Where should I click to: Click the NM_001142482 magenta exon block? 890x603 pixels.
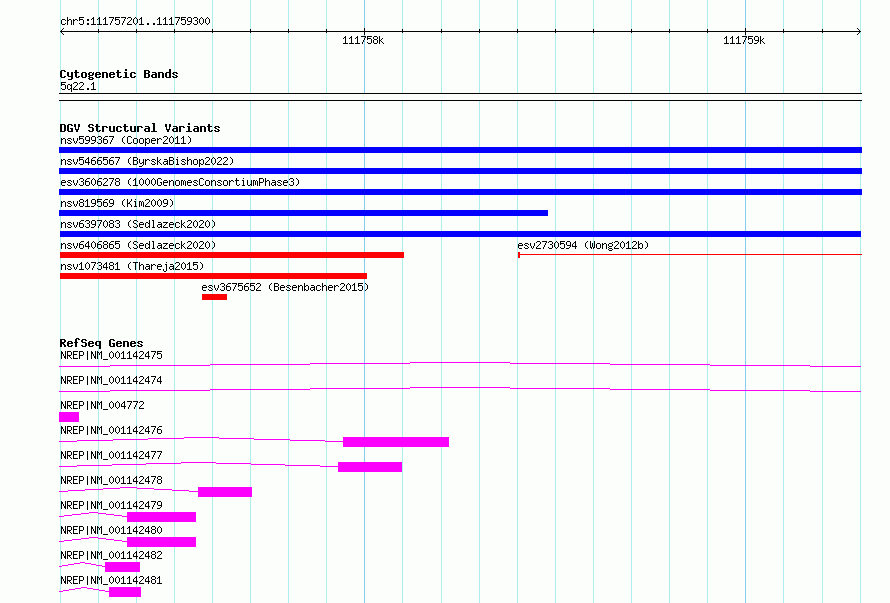(x=123, y=567)
